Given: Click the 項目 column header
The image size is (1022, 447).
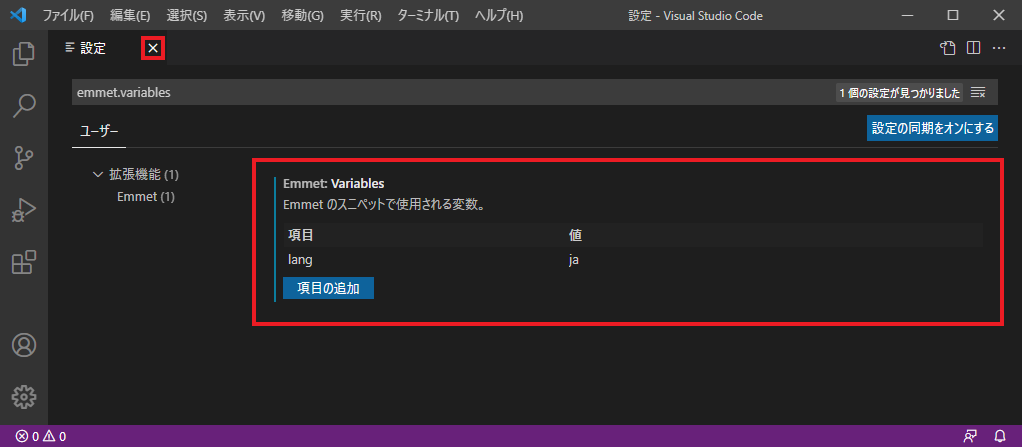Looking at the screenshot, I should click(301, 235).
